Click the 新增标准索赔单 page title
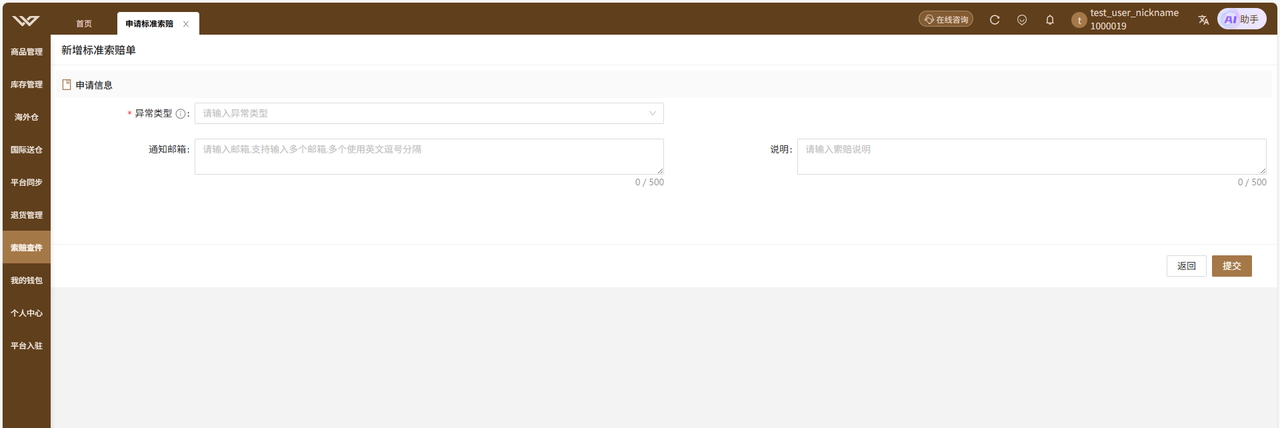This screenshot has width=1280, height=428. coord(98,50)
